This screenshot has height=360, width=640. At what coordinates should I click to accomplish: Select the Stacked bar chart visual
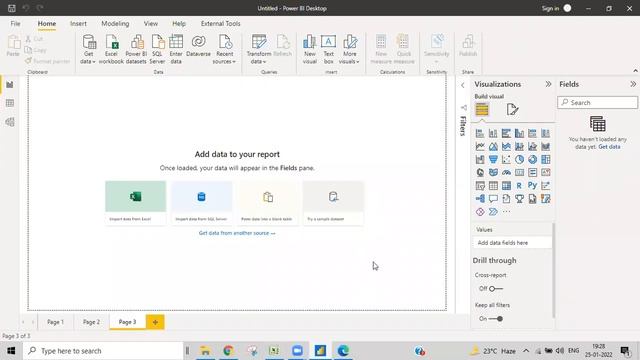pyautogui.click(x=480, y=133)
